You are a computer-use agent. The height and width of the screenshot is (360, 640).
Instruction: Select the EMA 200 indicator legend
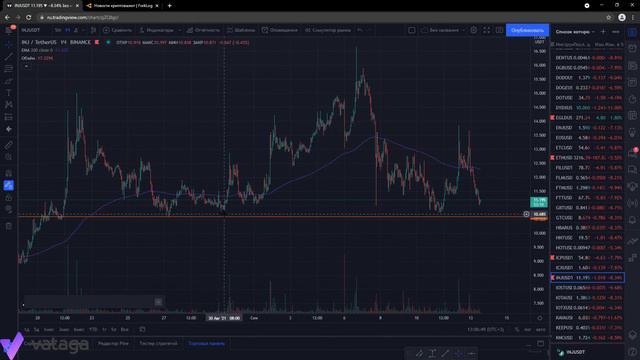tap(45, 50)
